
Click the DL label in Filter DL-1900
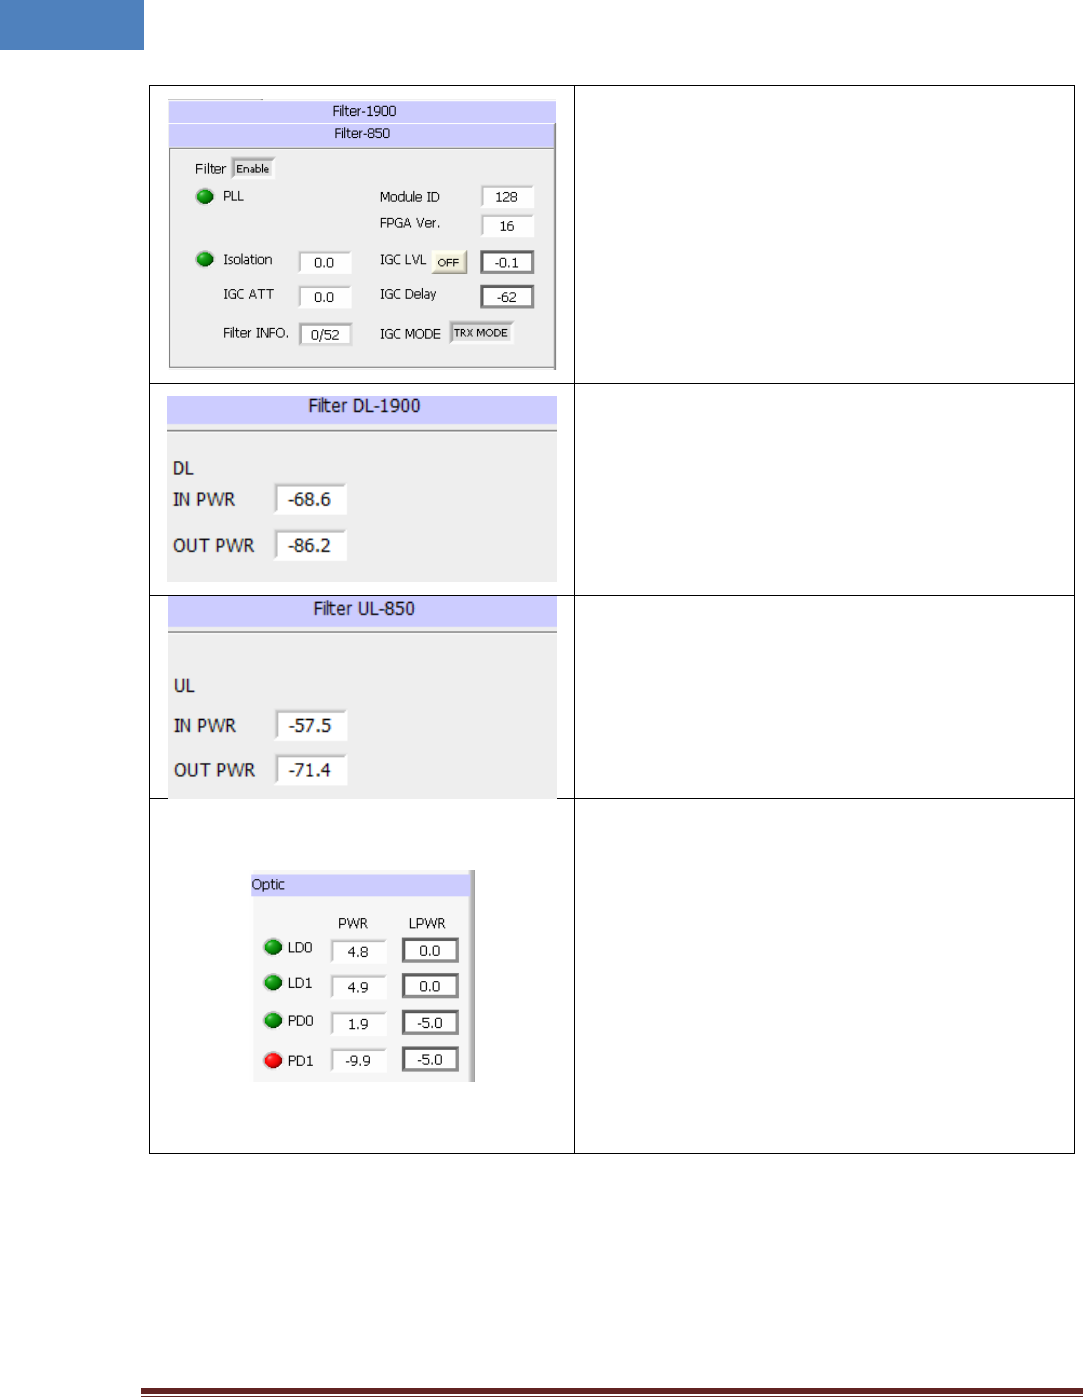[x=183, y=468]
